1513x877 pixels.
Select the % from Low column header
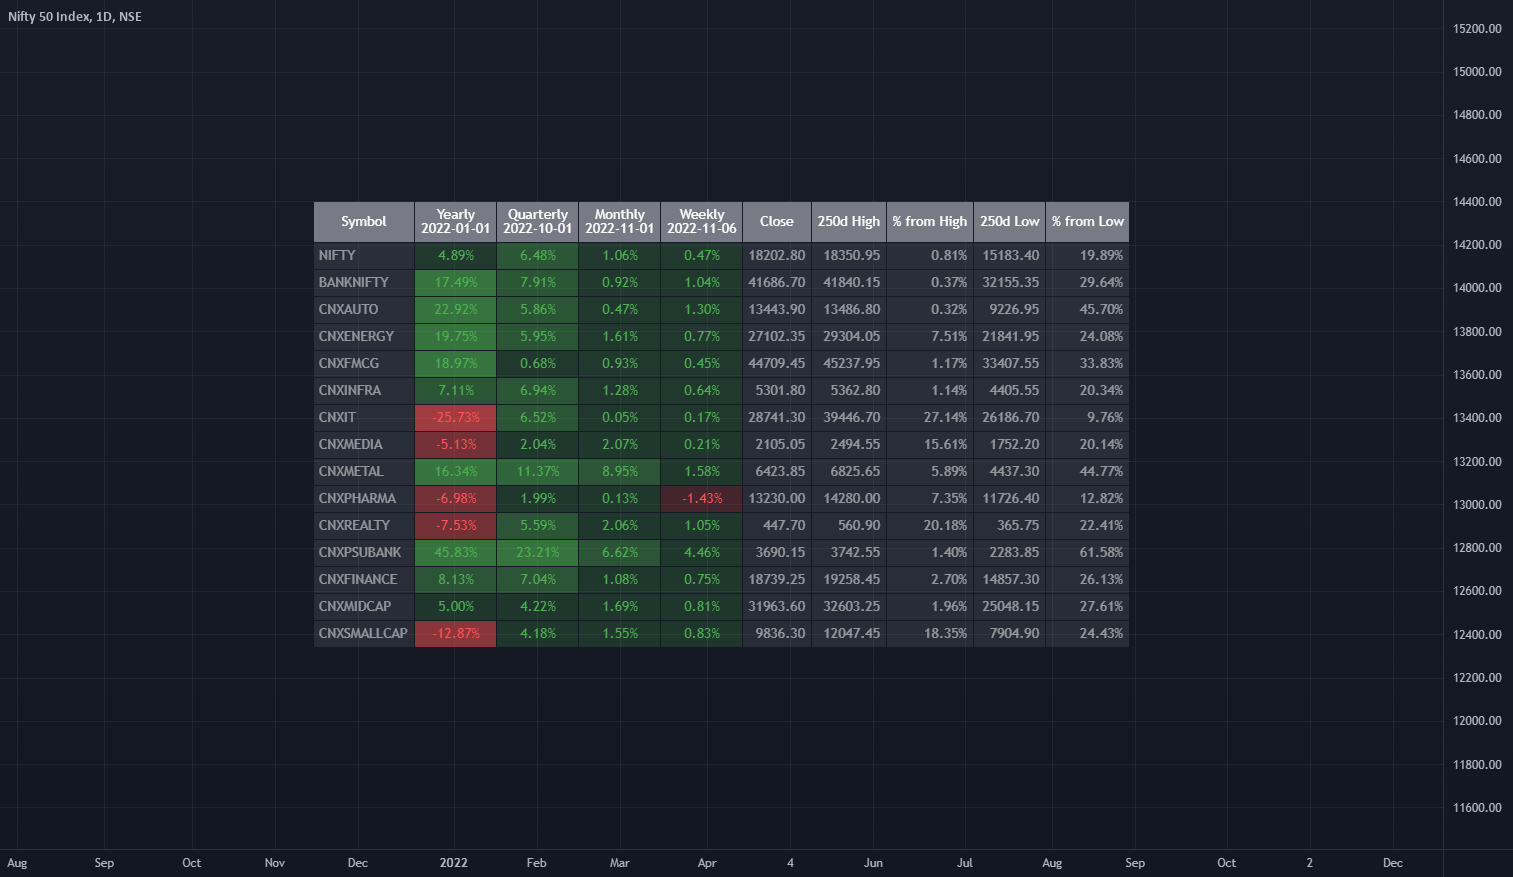1088,222
